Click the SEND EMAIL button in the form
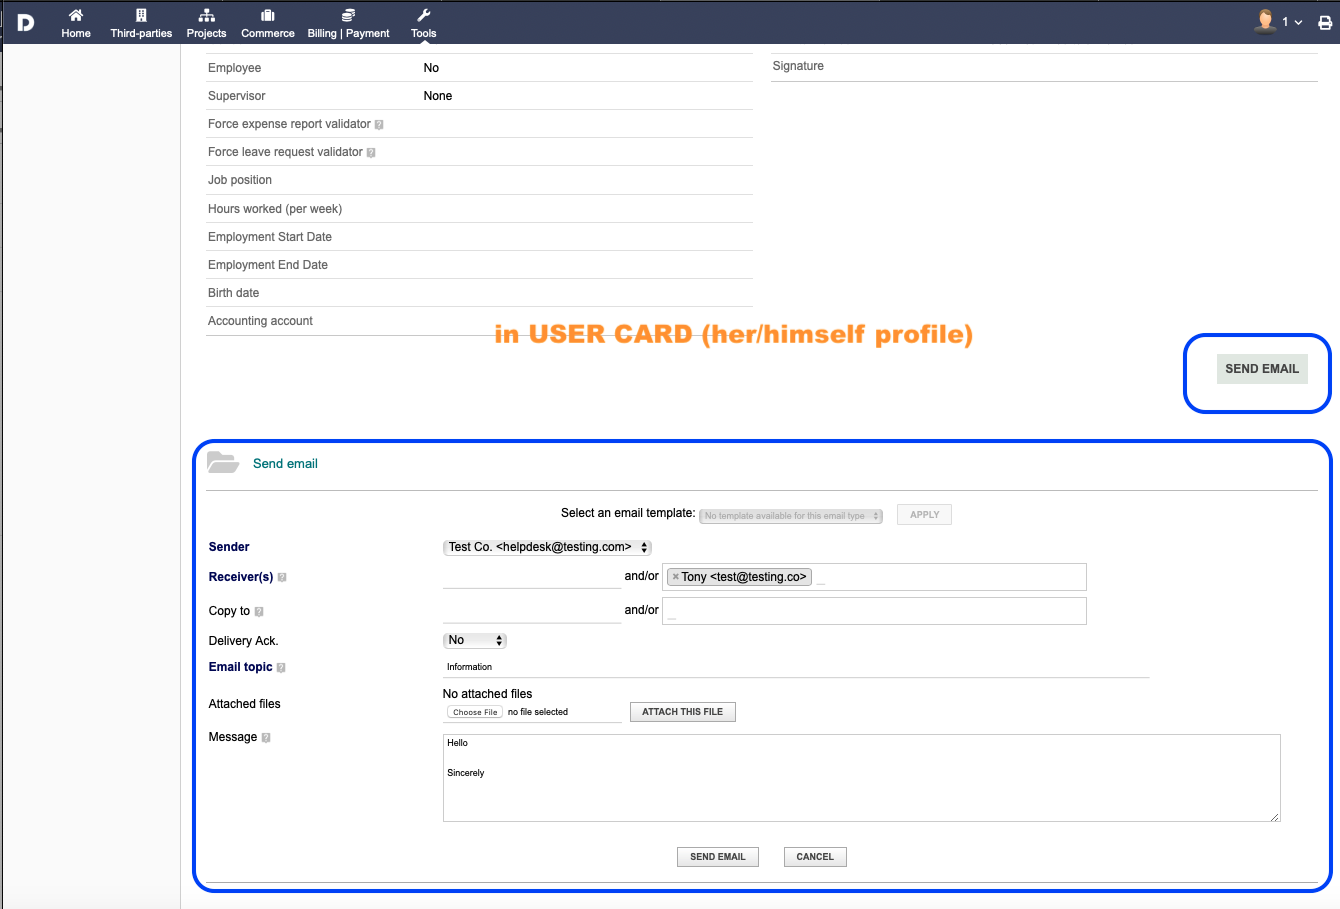Image resolution: width=1340 pixels, height=909 pixels. (718, 857)
